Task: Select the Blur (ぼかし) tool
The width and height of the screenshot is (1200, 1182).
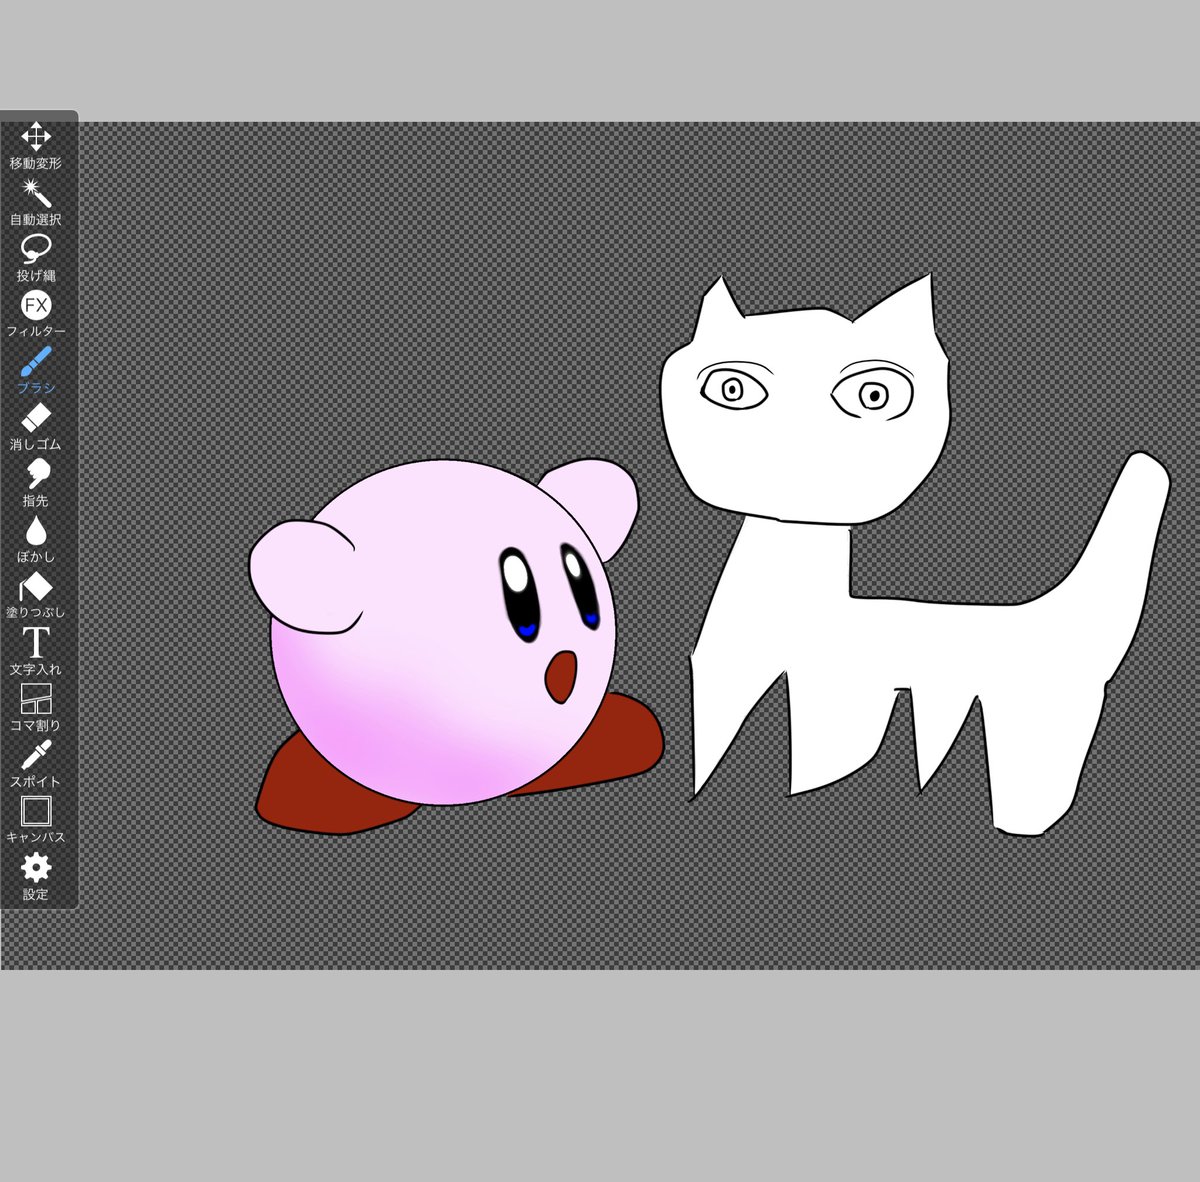Action: [36, 538]
